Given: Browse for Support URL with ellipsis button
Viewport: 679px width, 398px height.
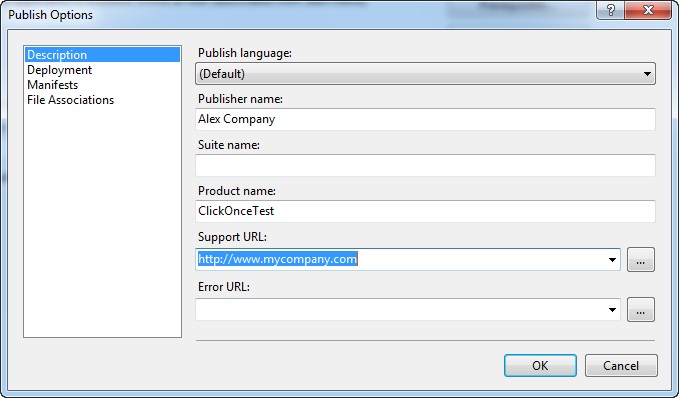Looking at the screenshot, I should click(641, 259).
